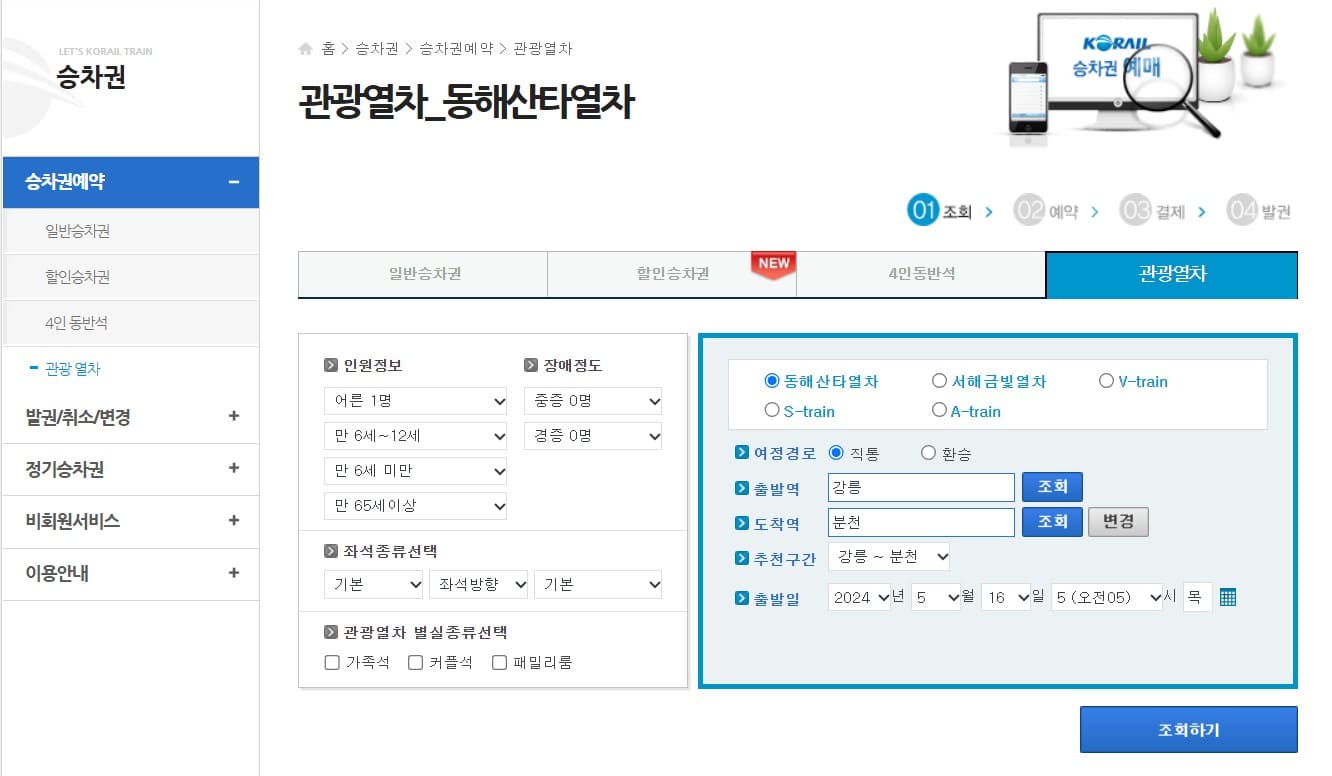Click the 변경 button next to arrival station
The height and width of the screenshot is (776, 1332).
point(1118,521)
